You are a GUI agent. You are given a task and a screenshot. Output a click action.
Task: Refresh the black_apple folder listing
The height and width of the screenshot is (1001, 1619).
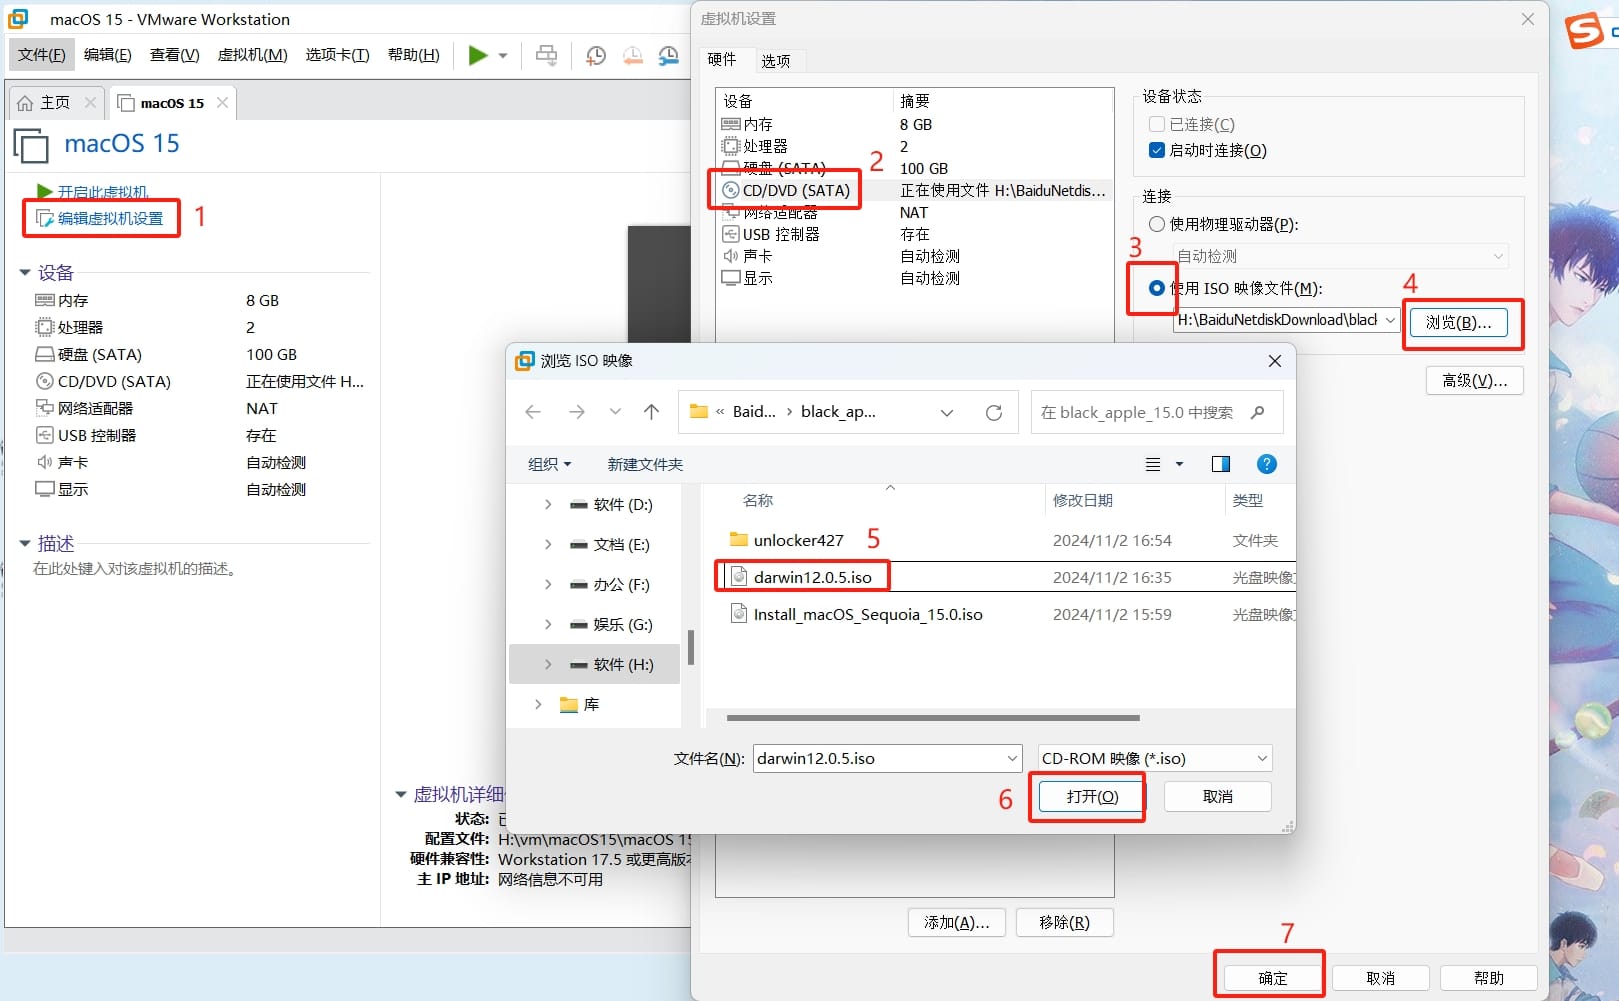tap(994, 412)
